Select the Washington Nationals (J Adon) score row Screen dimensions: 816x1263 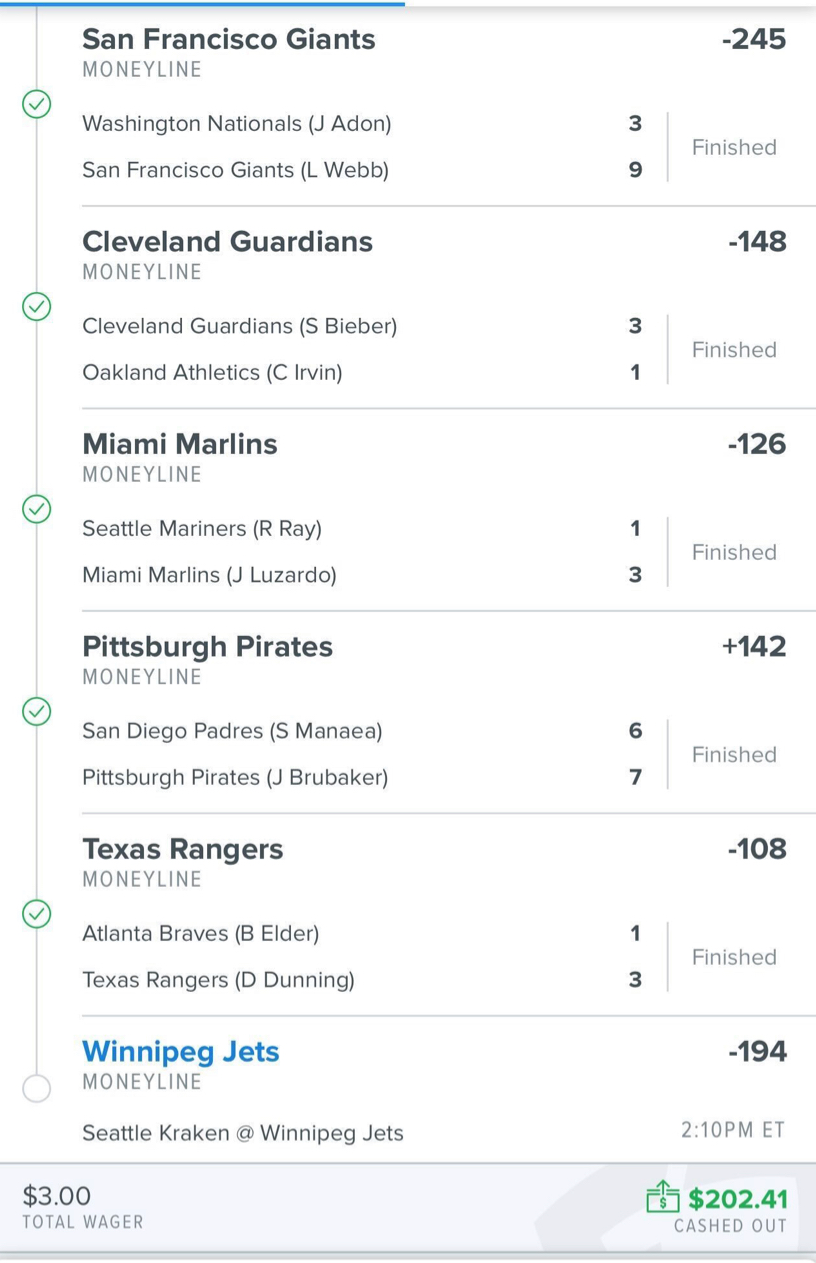(x=363, y=124)
